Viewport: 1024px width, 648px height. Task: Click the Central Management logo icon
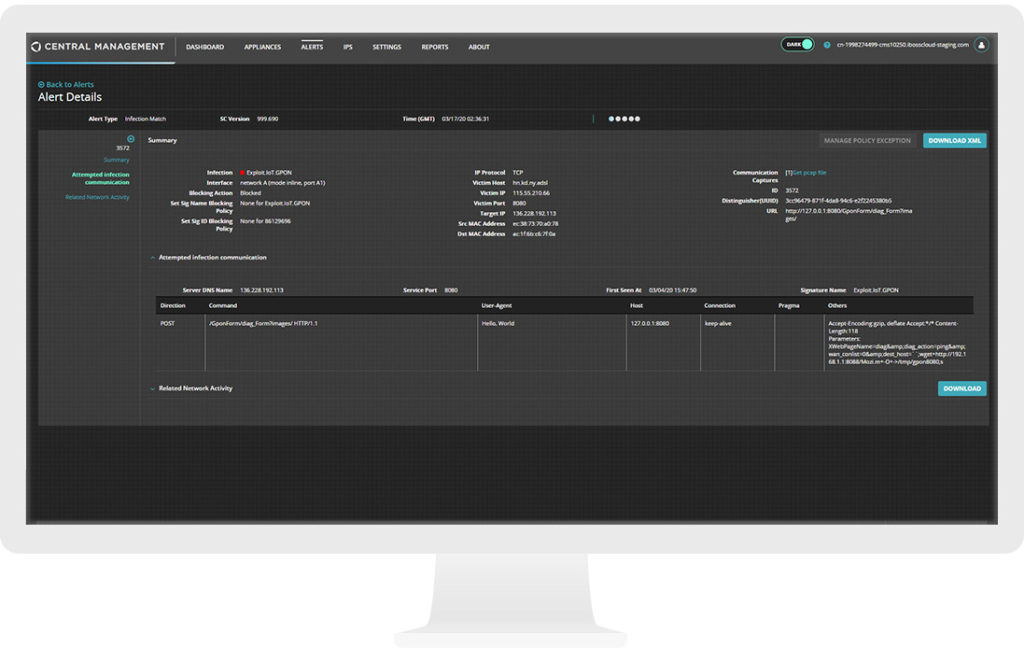pos(36,46)
